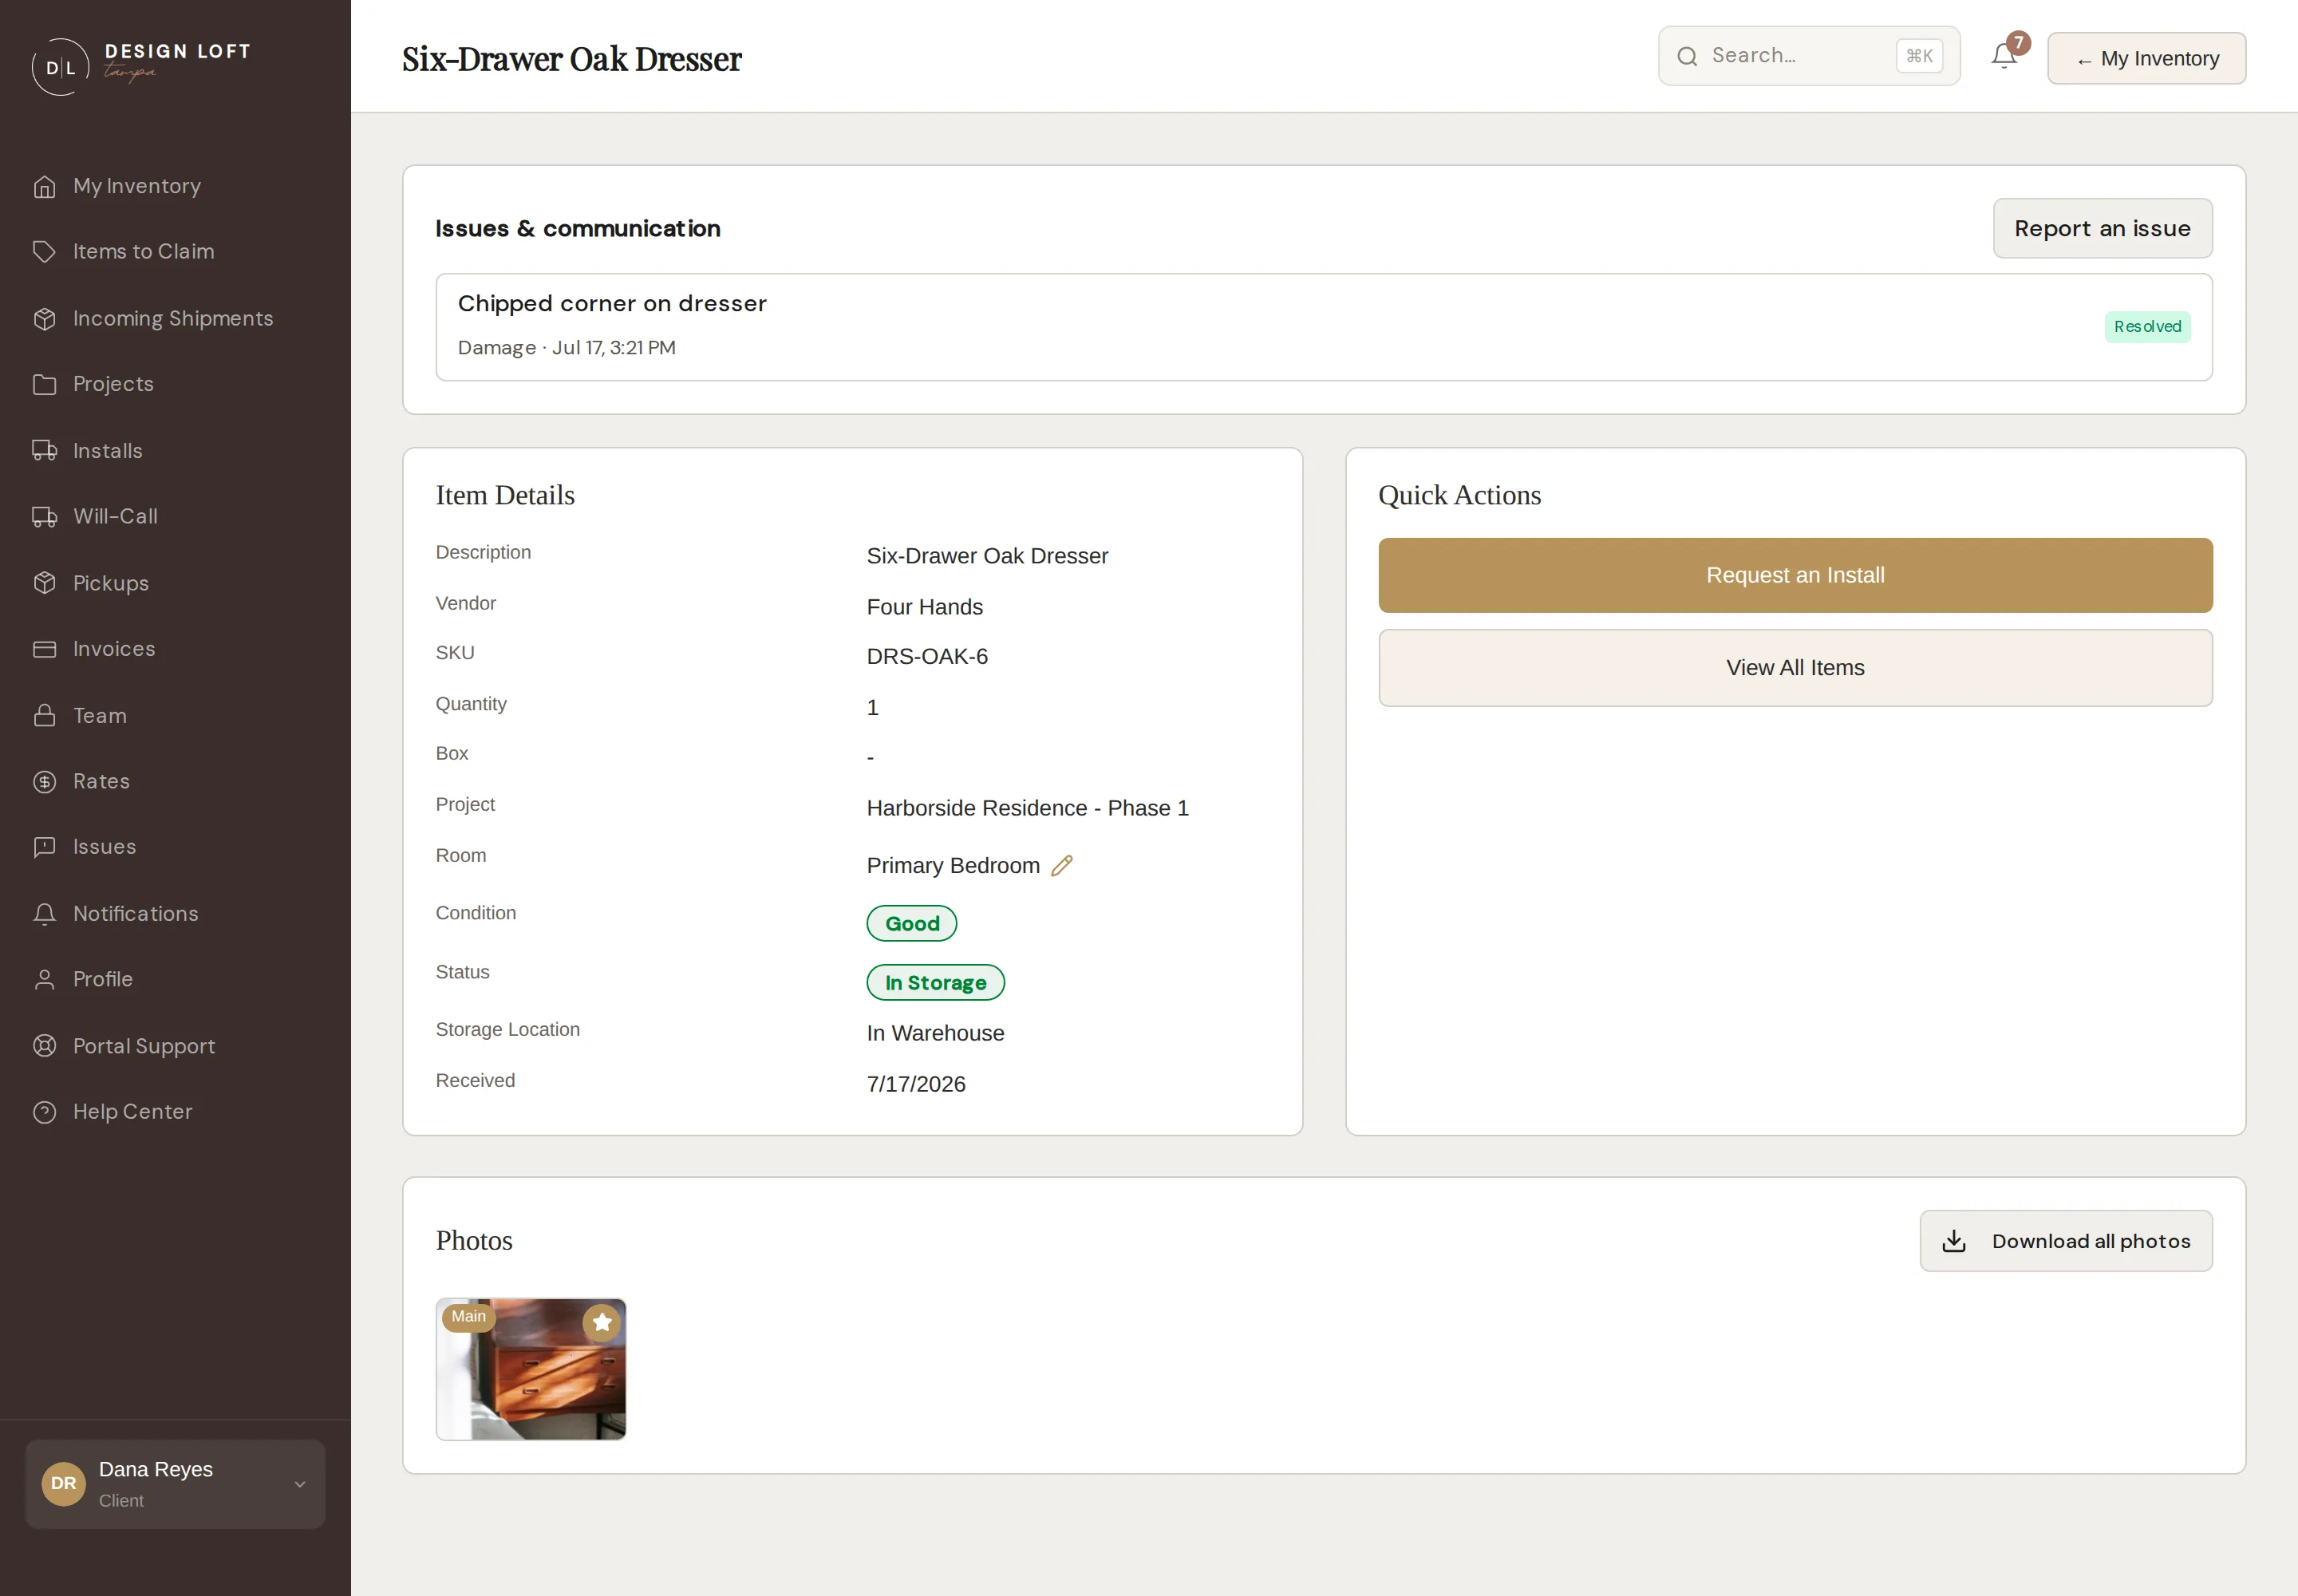Click the Report an issue button
The width and height of the screenshot is (2298, 1596).
coord(2102,228)
